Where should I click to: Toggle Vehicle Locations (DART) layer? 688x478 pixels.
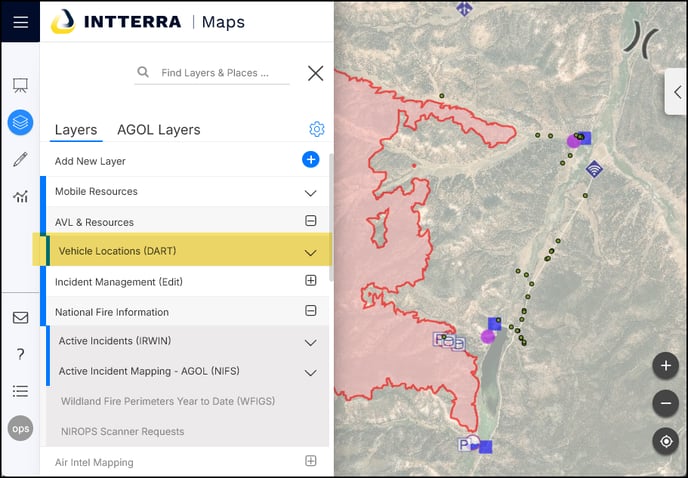click(x=118, y=251)
